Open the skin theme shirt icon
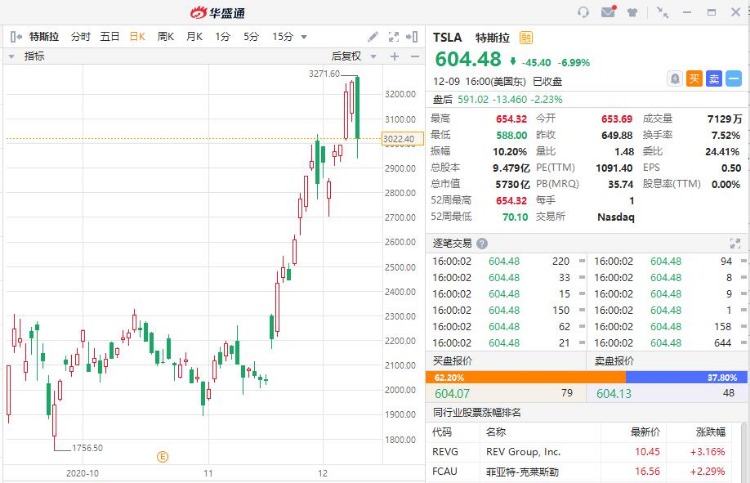 [x=632, y=12]
